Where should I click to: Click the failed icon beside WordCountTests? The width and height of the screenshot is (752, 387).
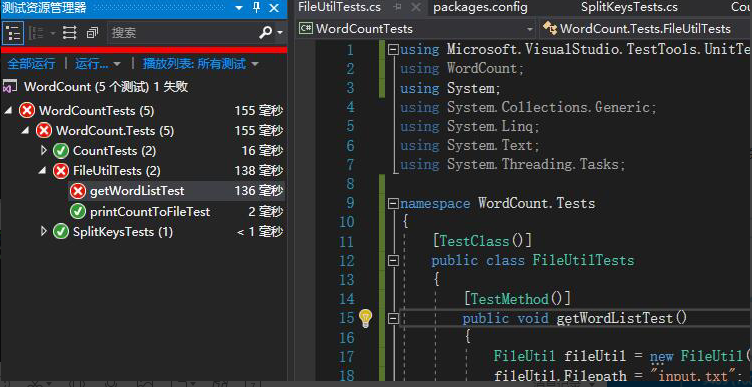coord(27,111)
